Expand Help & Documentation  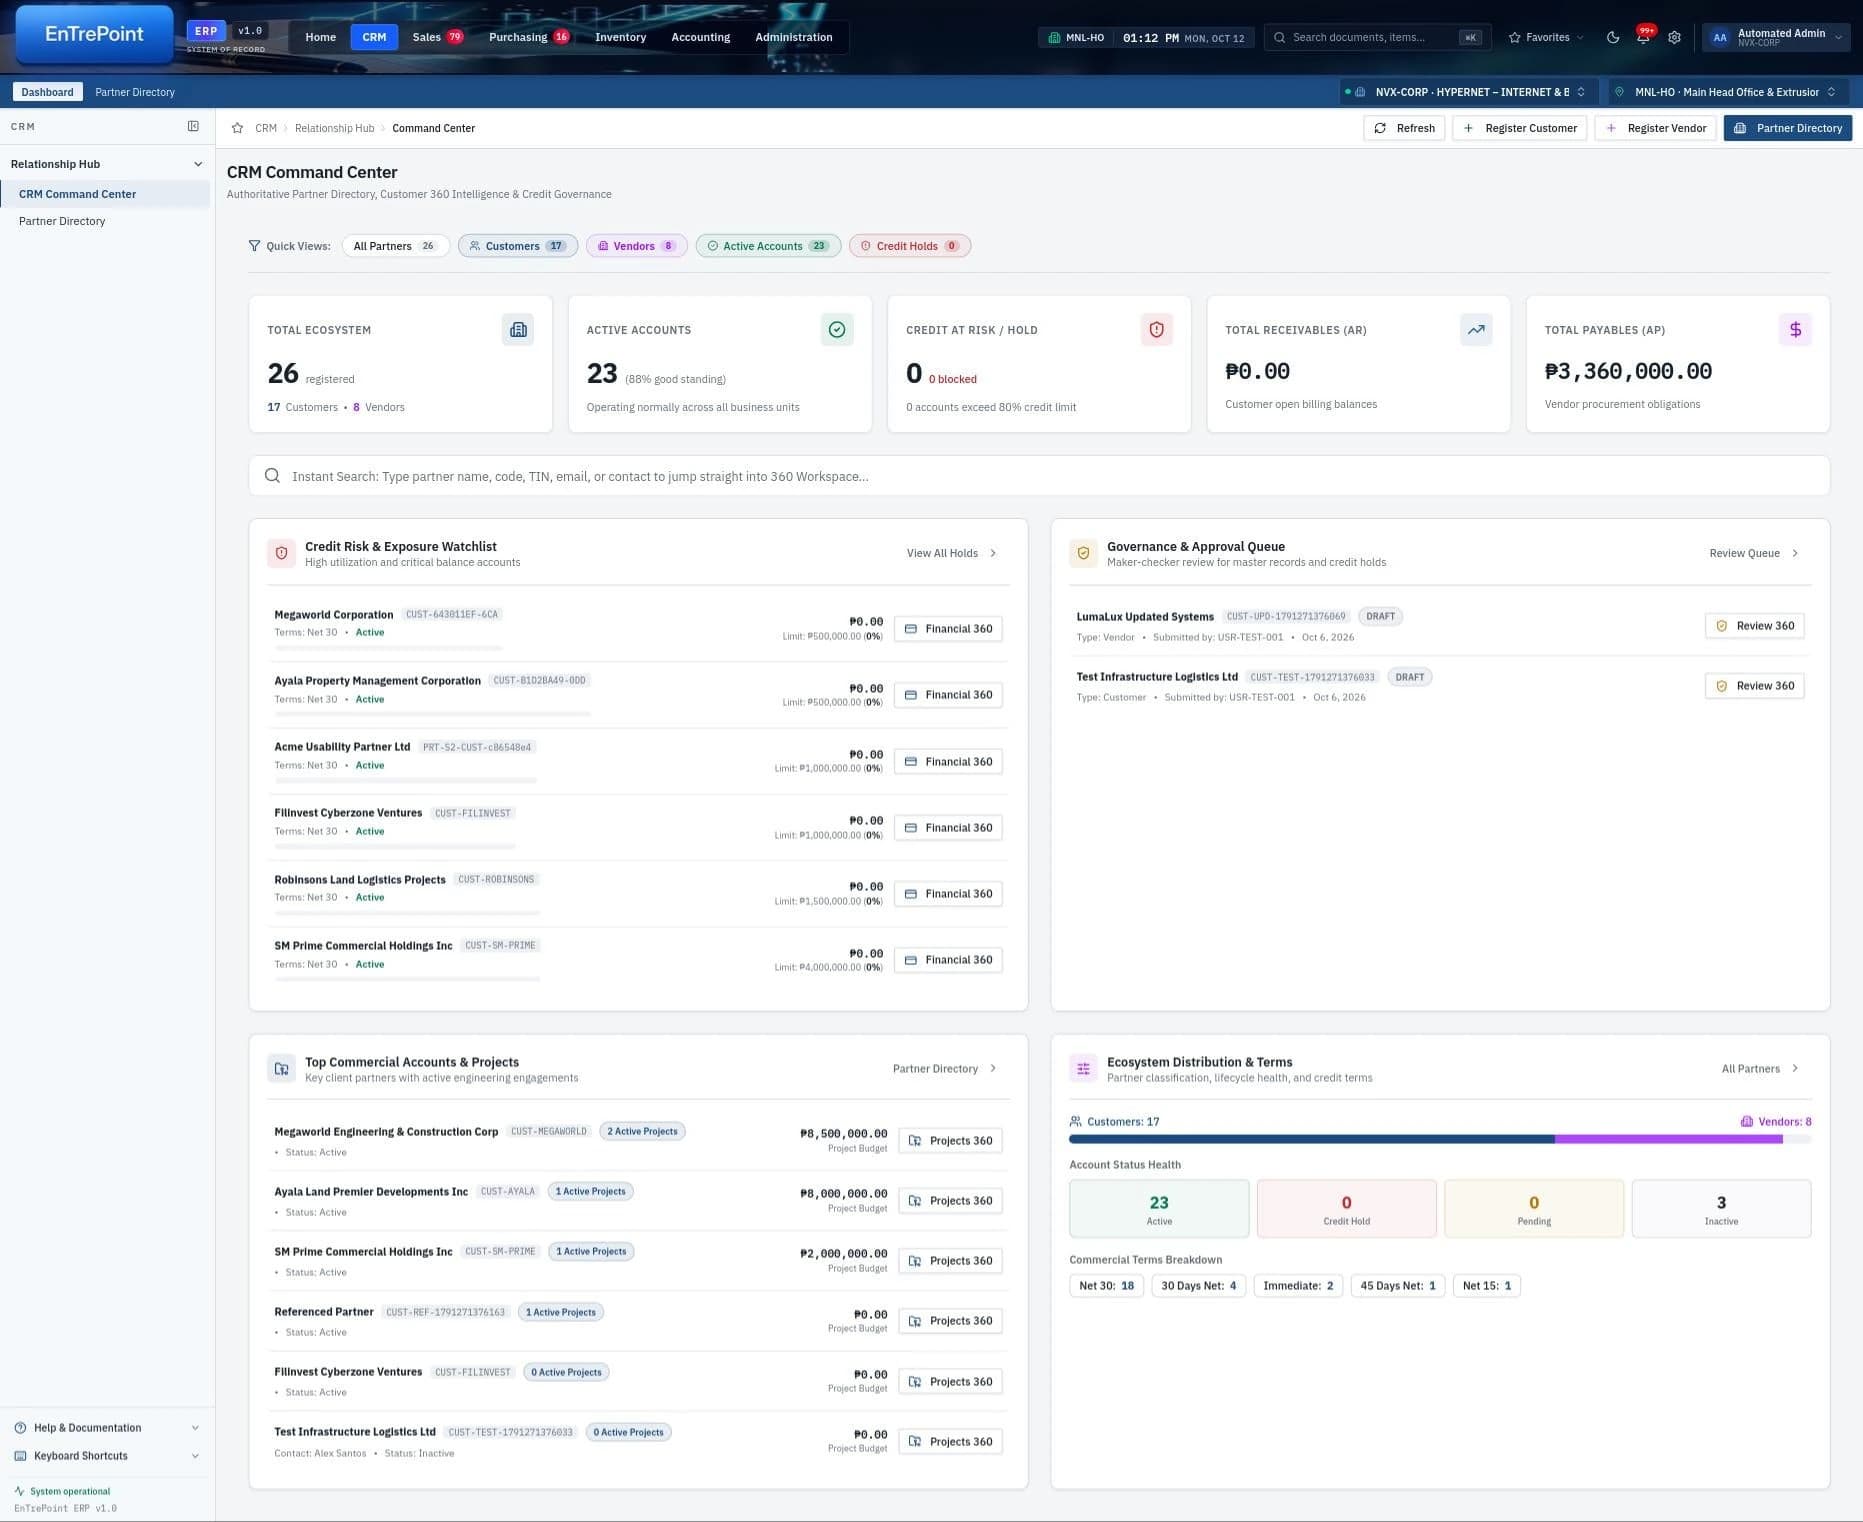click(106, 1428)
